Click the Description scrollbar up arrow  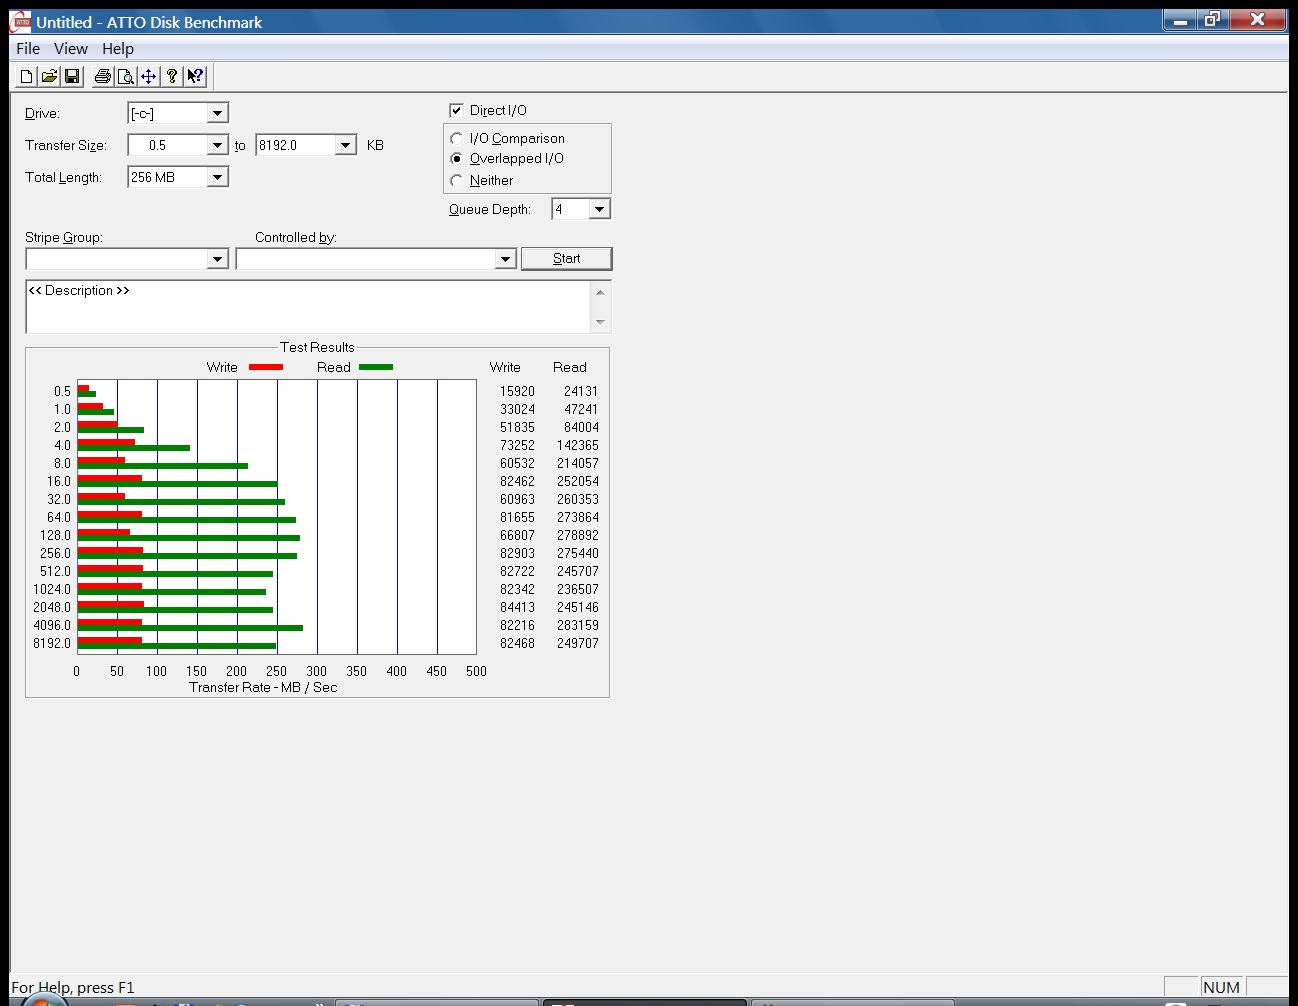click(x=600, y=292)
